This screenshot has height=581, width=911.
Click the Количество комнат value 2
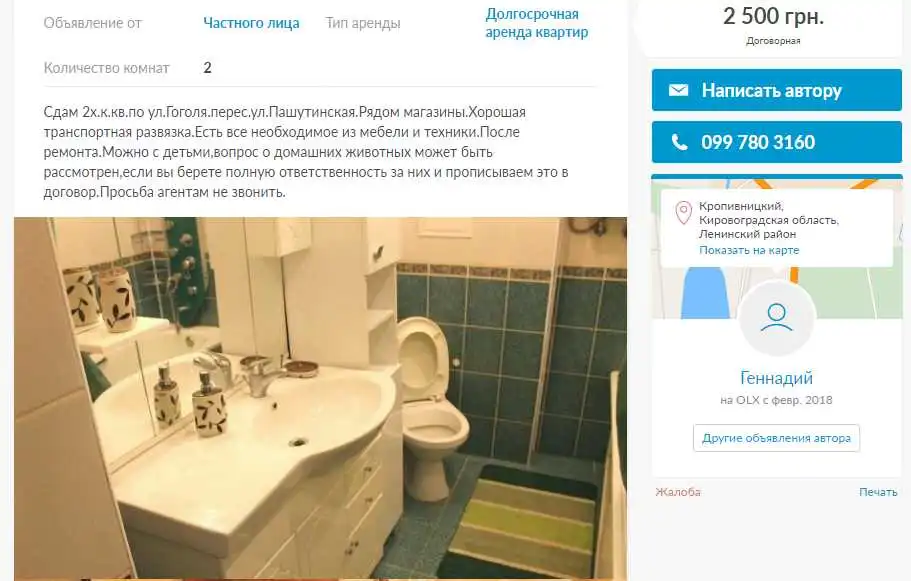[207, 68]
